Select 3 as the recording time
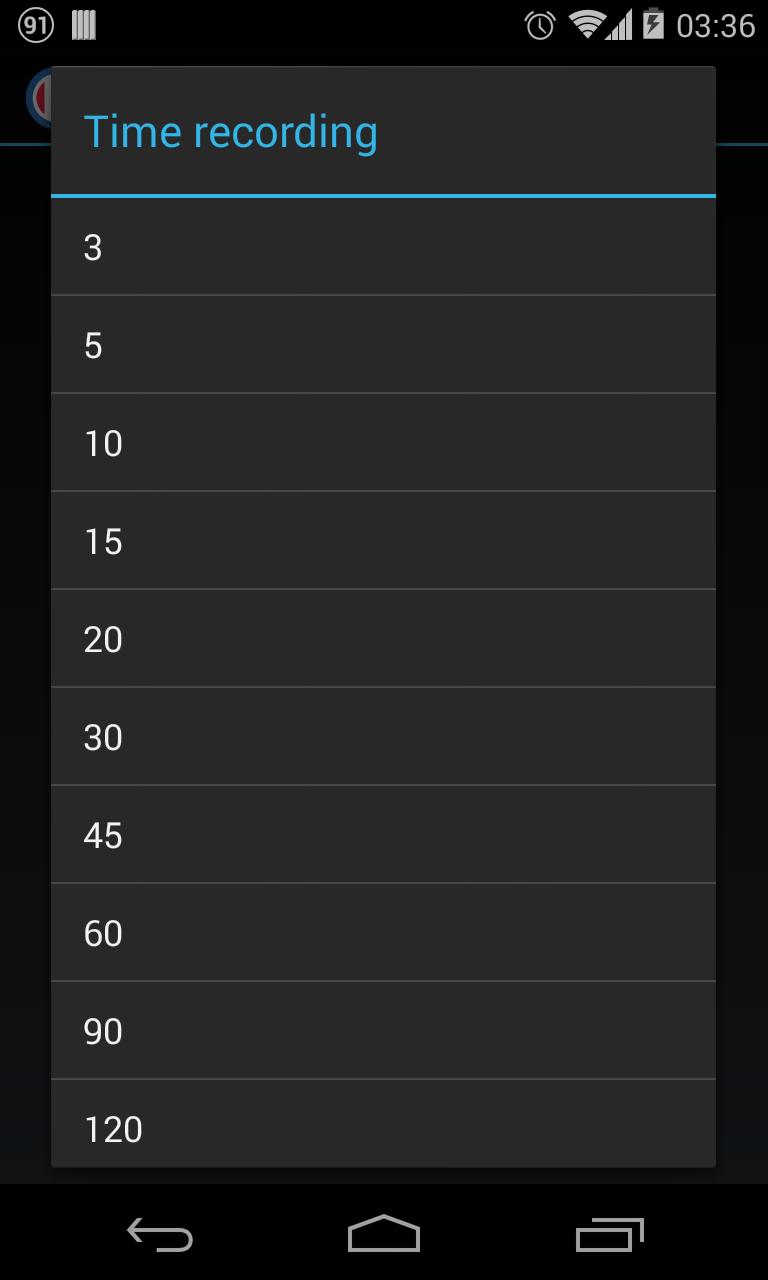 point(383,247)
